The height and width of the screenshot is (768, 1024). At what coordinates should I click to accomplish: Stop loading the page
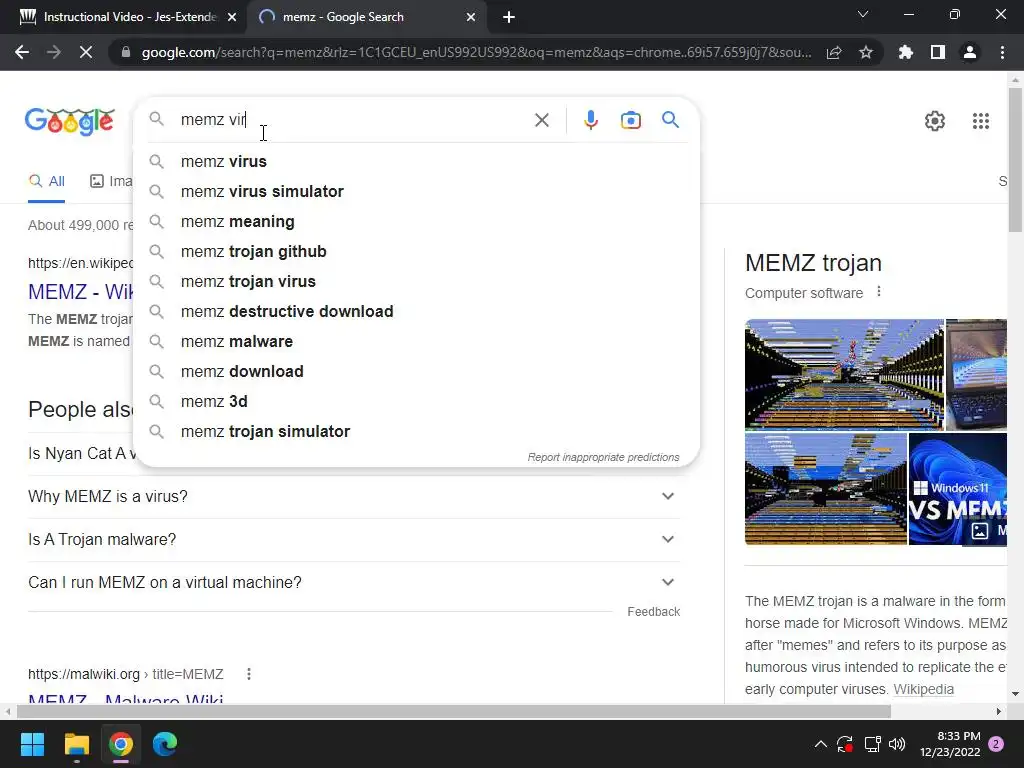[86, 52]
